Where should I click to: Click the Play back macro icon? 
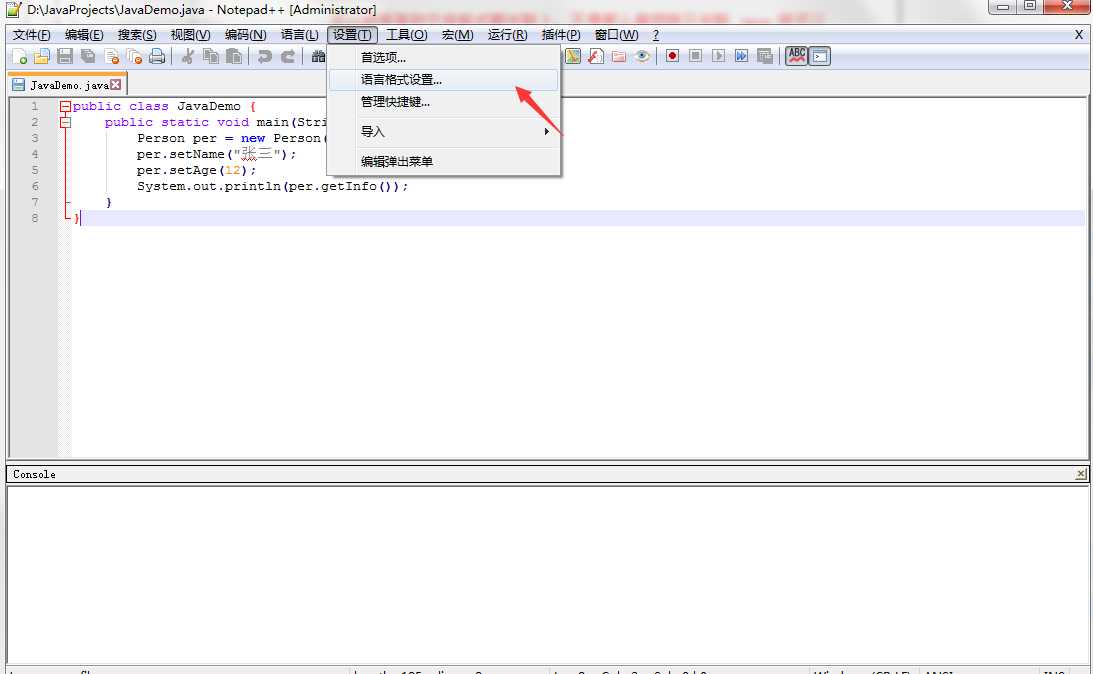pyautogui.click(x=718, y=56)
